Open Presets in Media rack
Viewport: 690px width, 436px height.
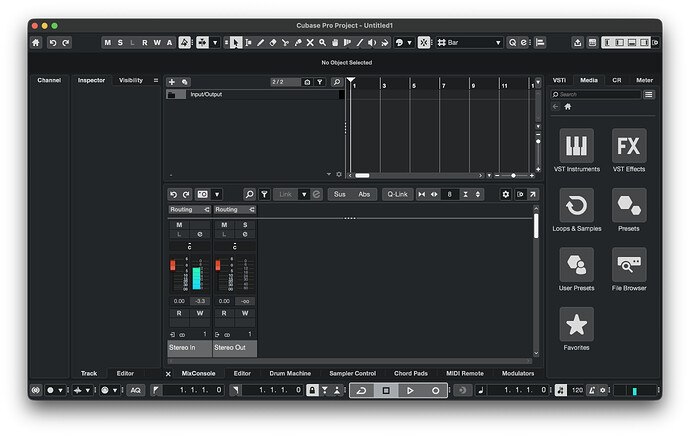coord(629,205)
